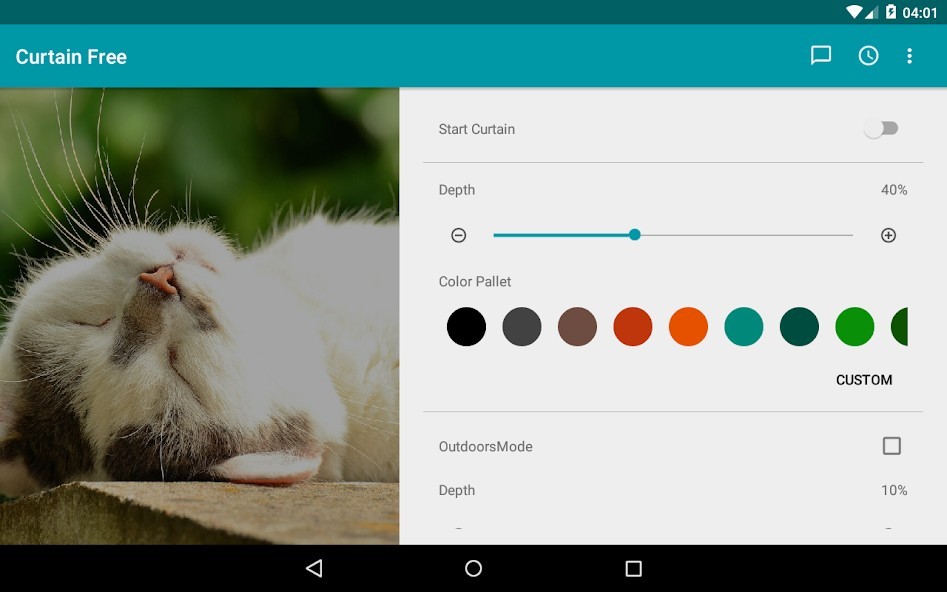Tap the Android home navigation button

pyautogui.click(x=474, y=568)
